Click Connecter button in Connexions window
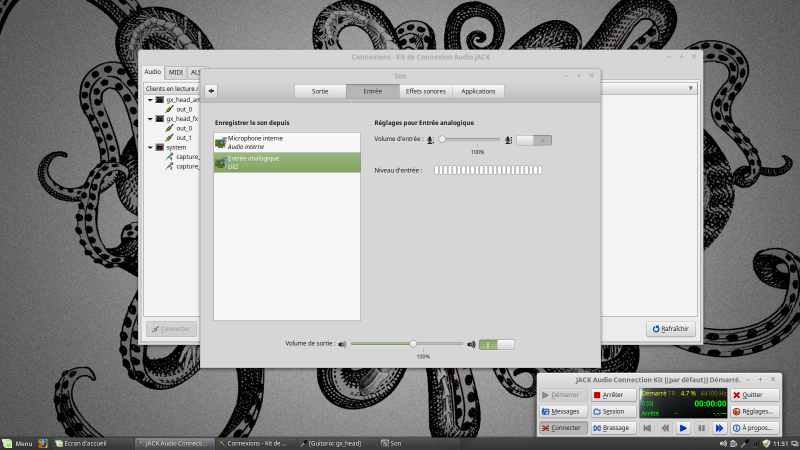800x450 pixels. click(171, 329)
